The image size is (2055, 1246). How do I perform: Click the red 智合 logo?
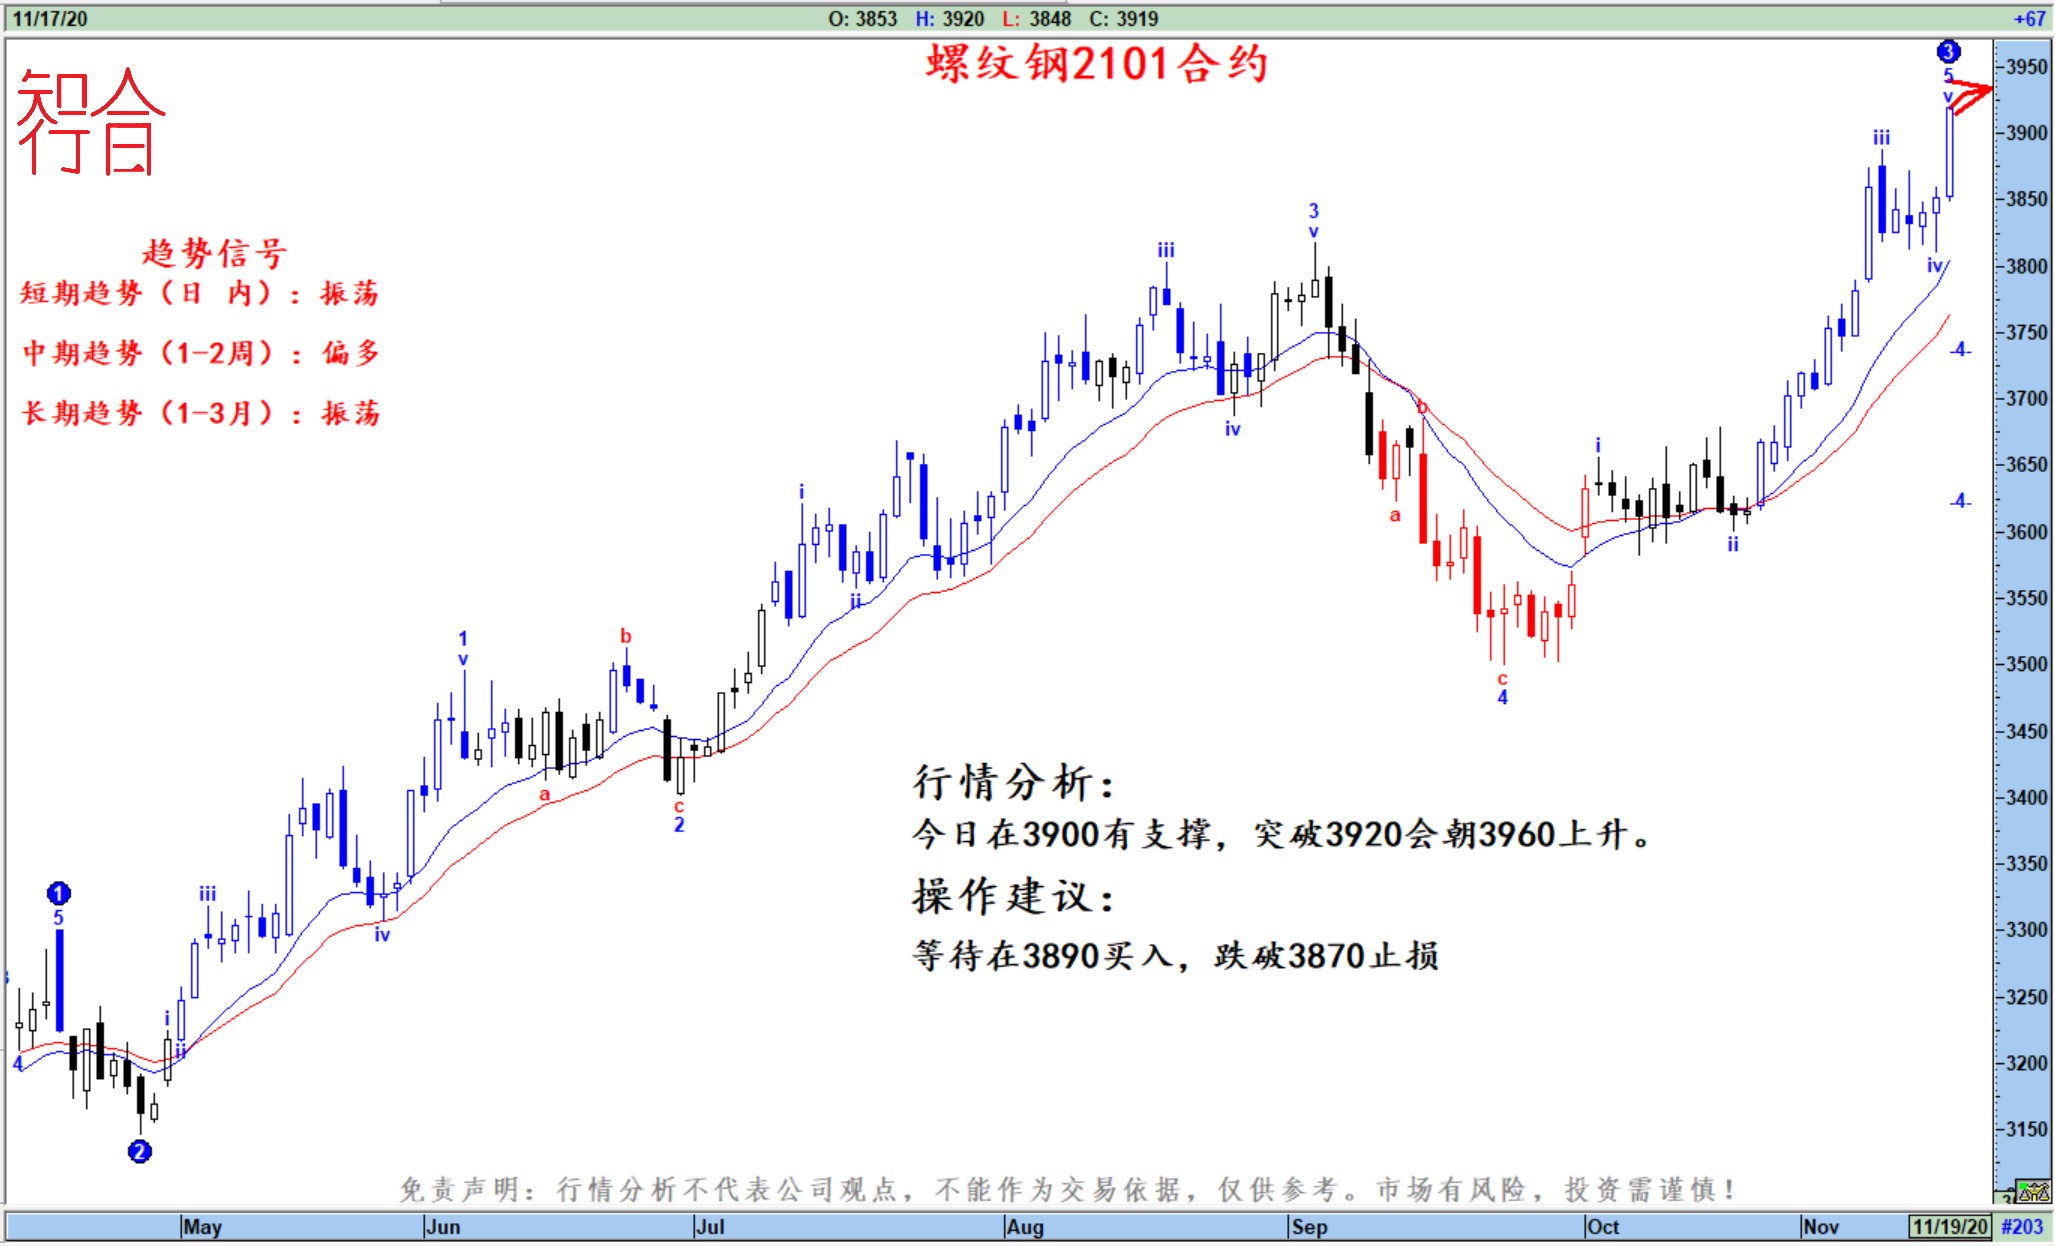pos(90,122)
